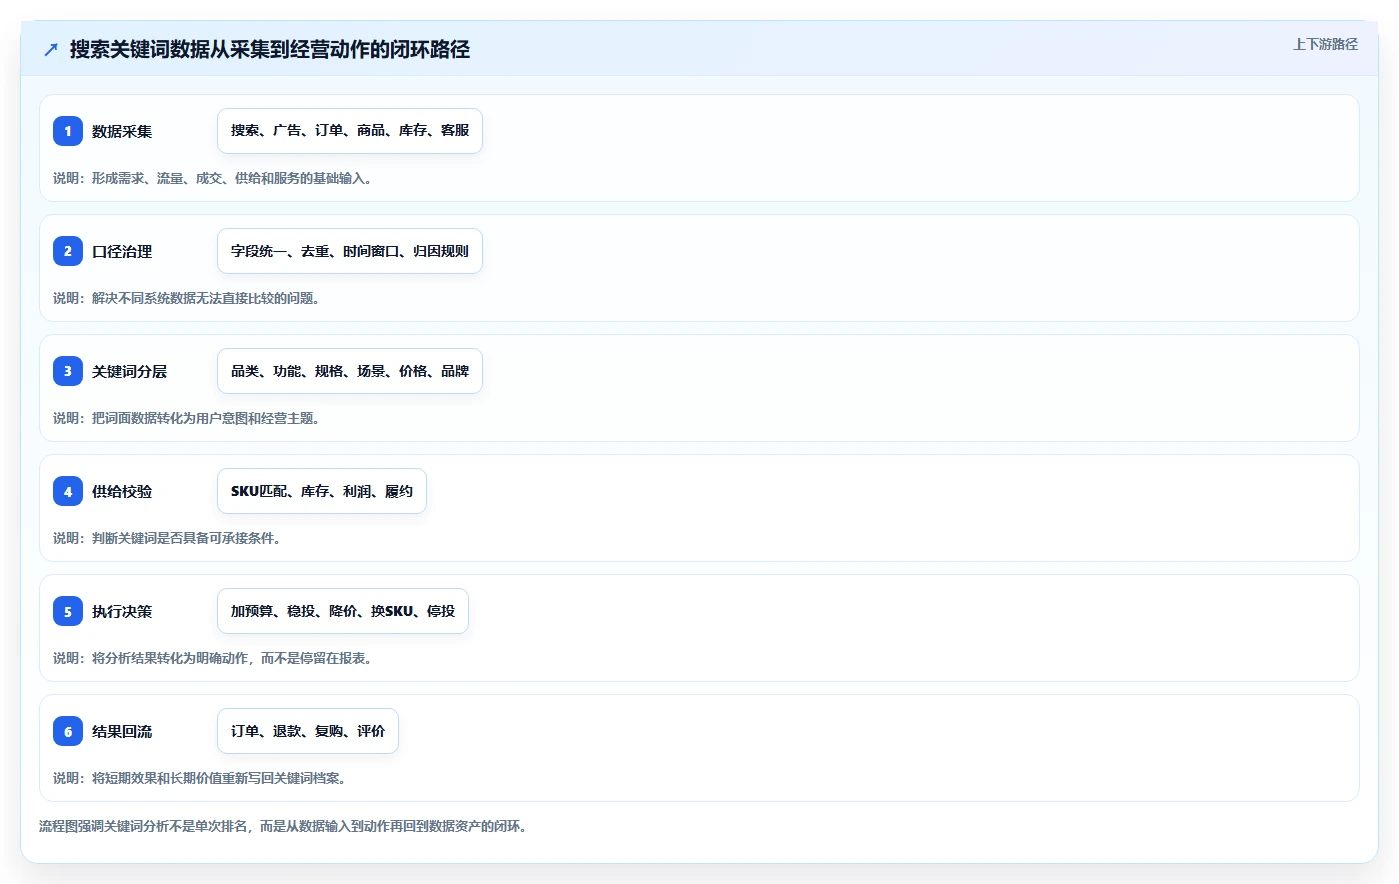Image resolution: width=1399 pixels, height=884 pixels.
Task: Click the step 6 number badge
Action: click(68, 731)
